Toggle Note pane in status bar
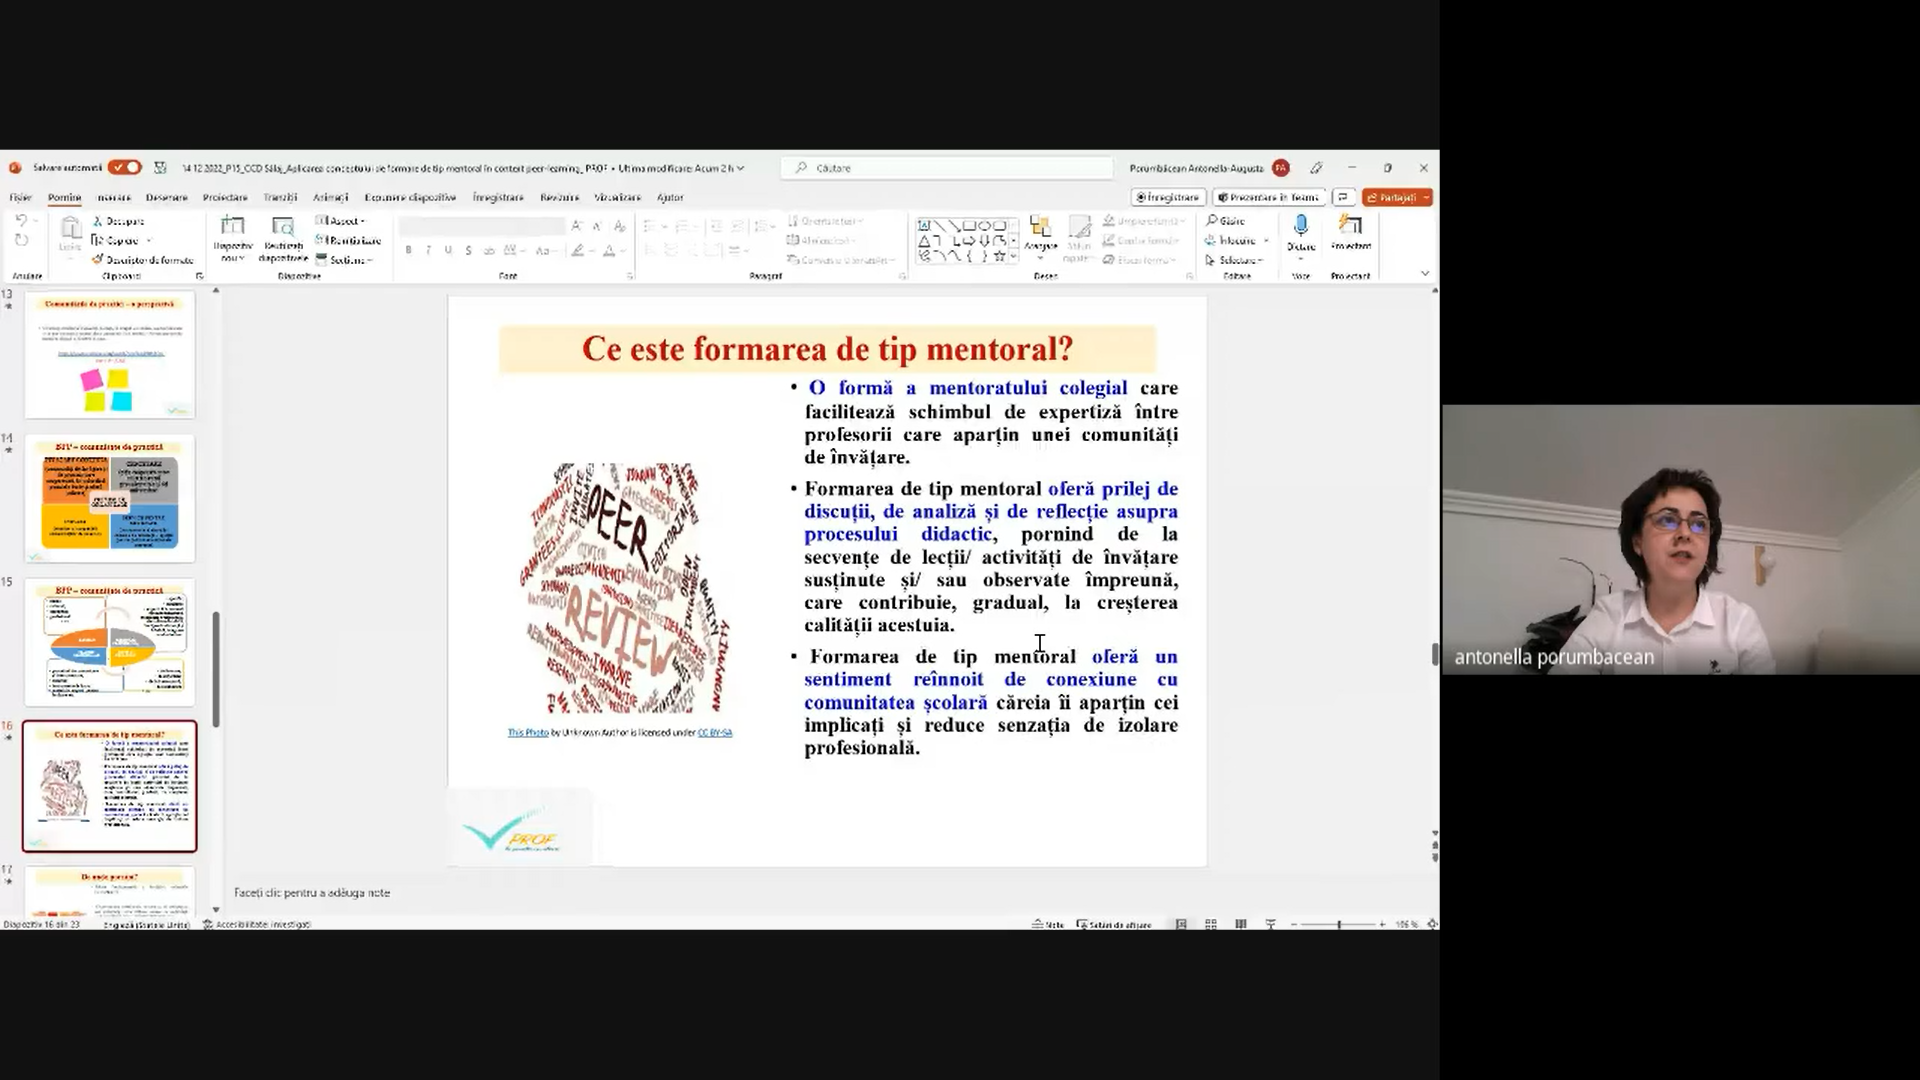The height and width of the screenshot is (1080, 1920). 1048,925
